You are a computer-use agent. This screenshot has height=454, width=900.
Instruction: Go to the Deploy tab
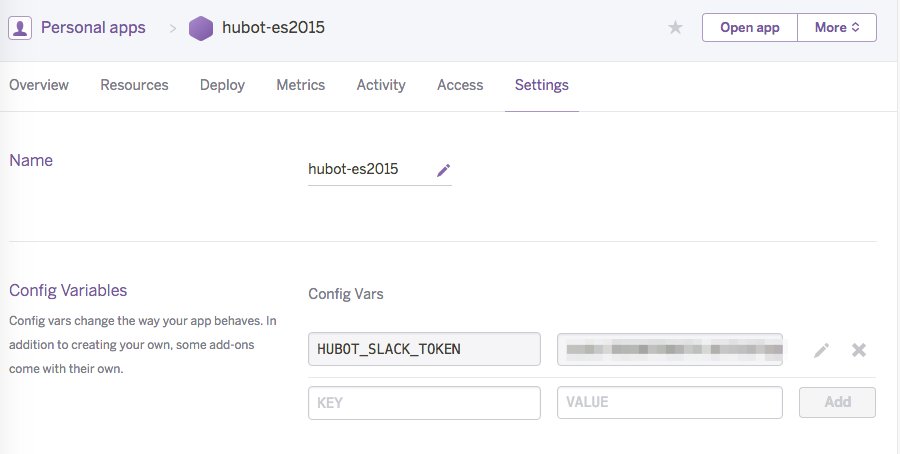(x=222, y=85)
